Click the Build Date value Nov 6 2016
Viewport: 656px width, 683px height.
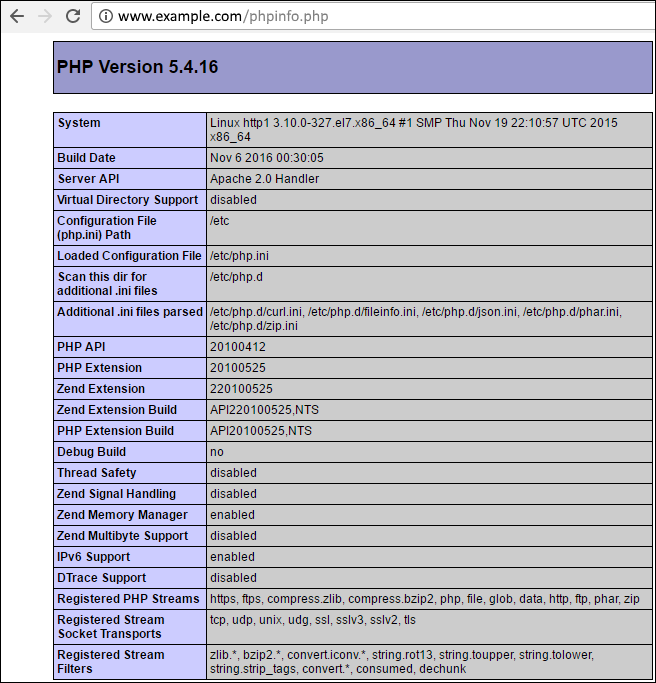(266, 158)
